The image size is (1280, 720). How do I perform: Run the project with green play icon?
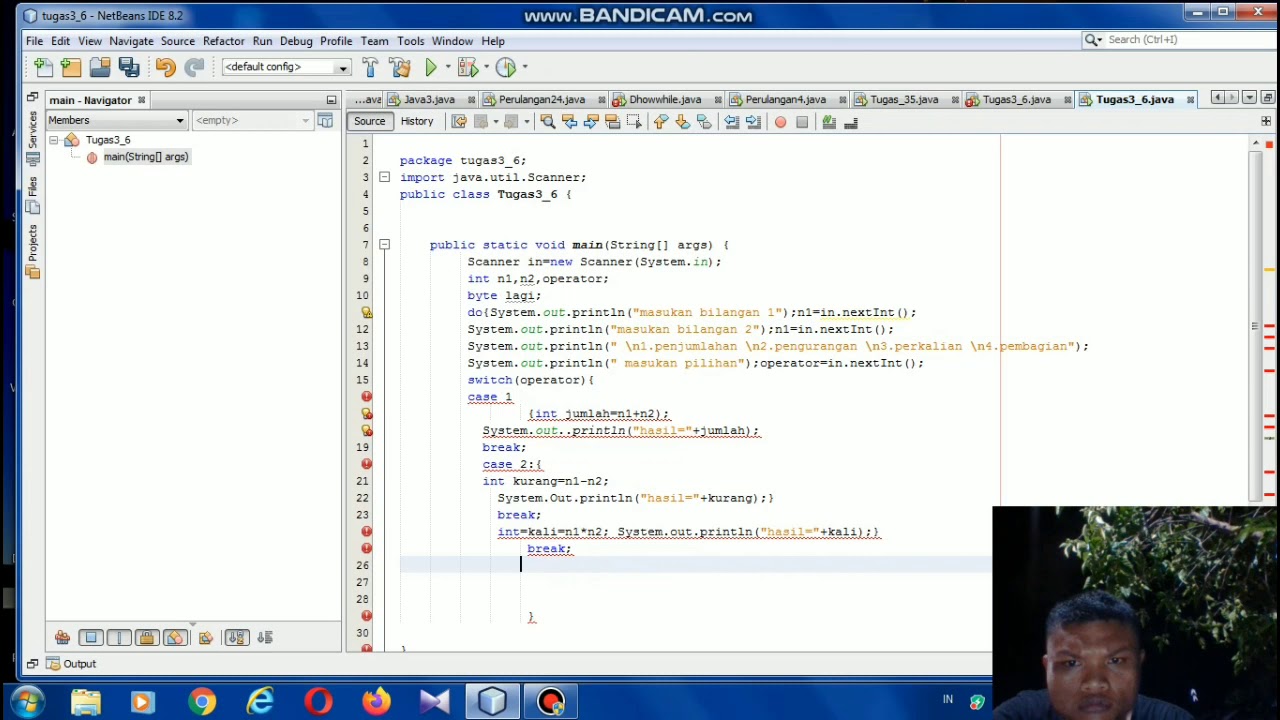tap(431, 67)
